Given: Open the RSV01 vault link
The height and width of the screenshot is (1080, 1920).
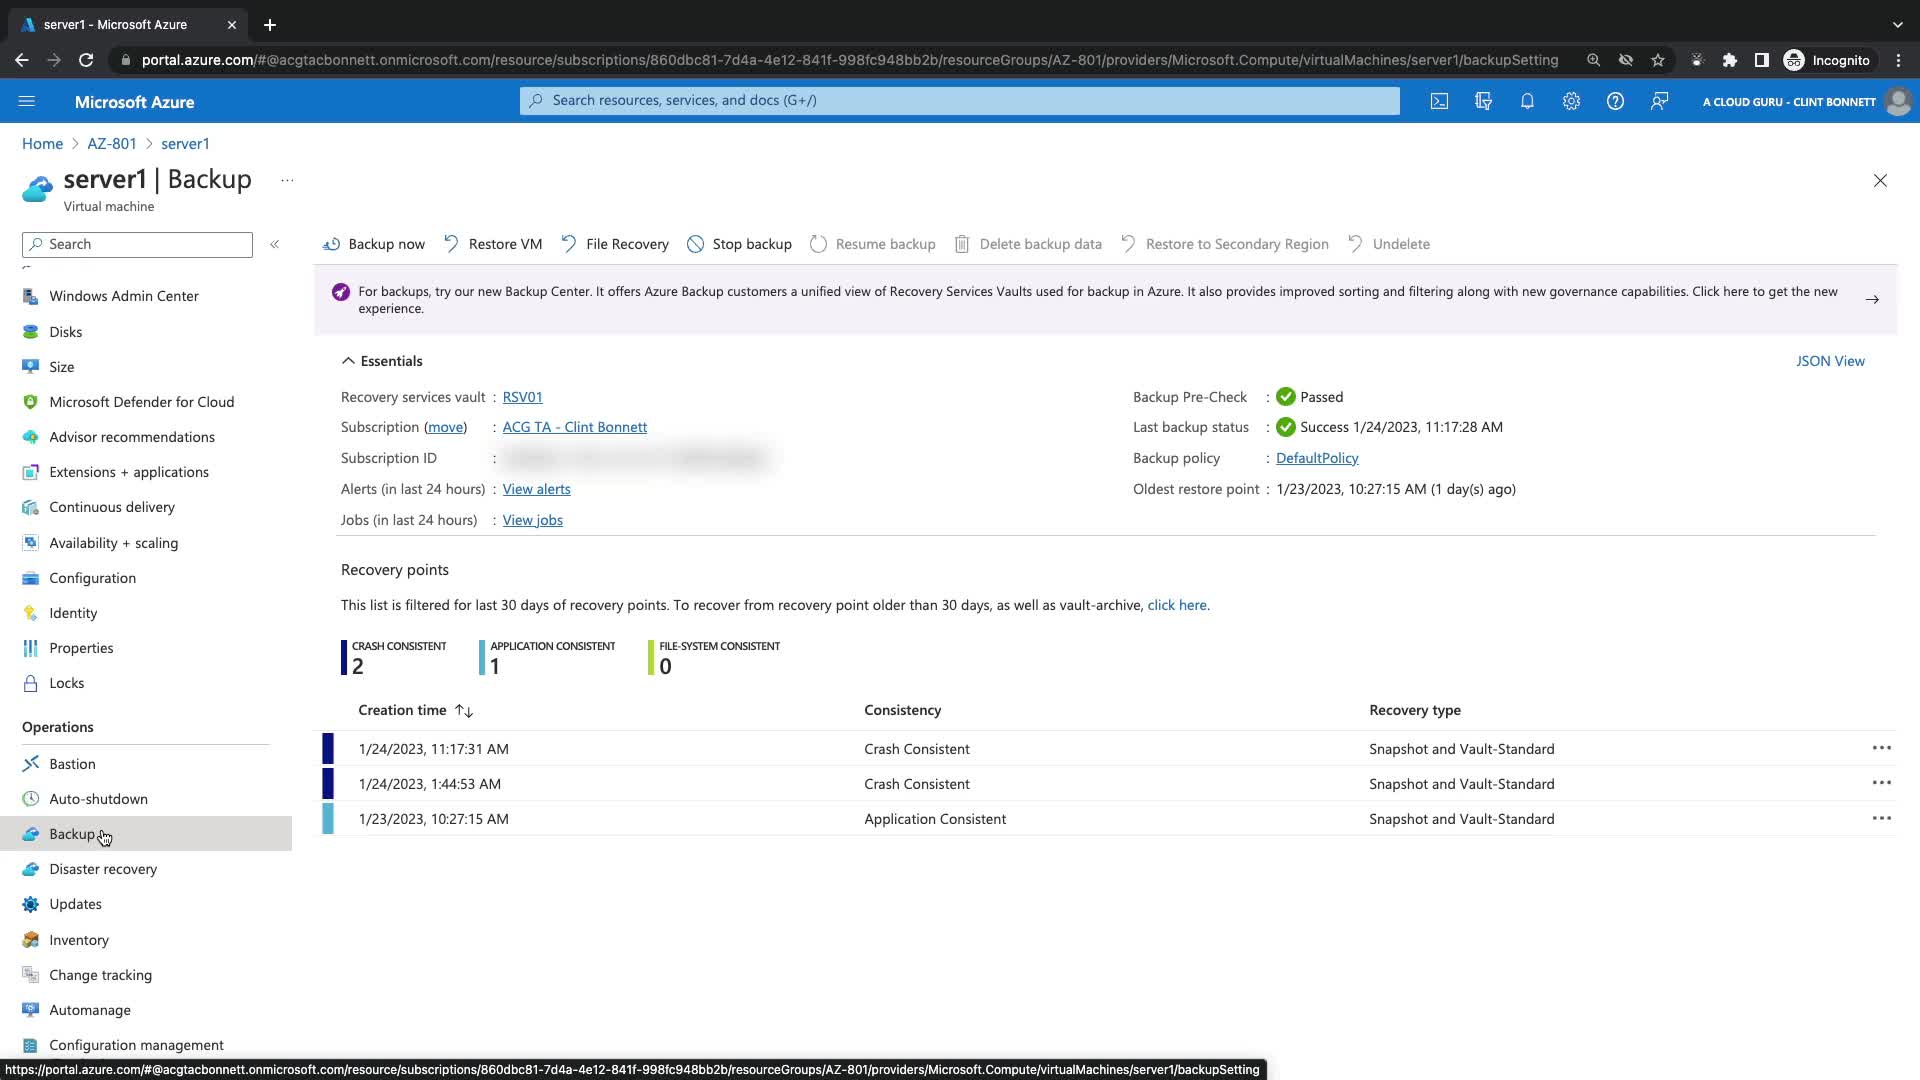Looking at the screenshot, I should 522,397.
